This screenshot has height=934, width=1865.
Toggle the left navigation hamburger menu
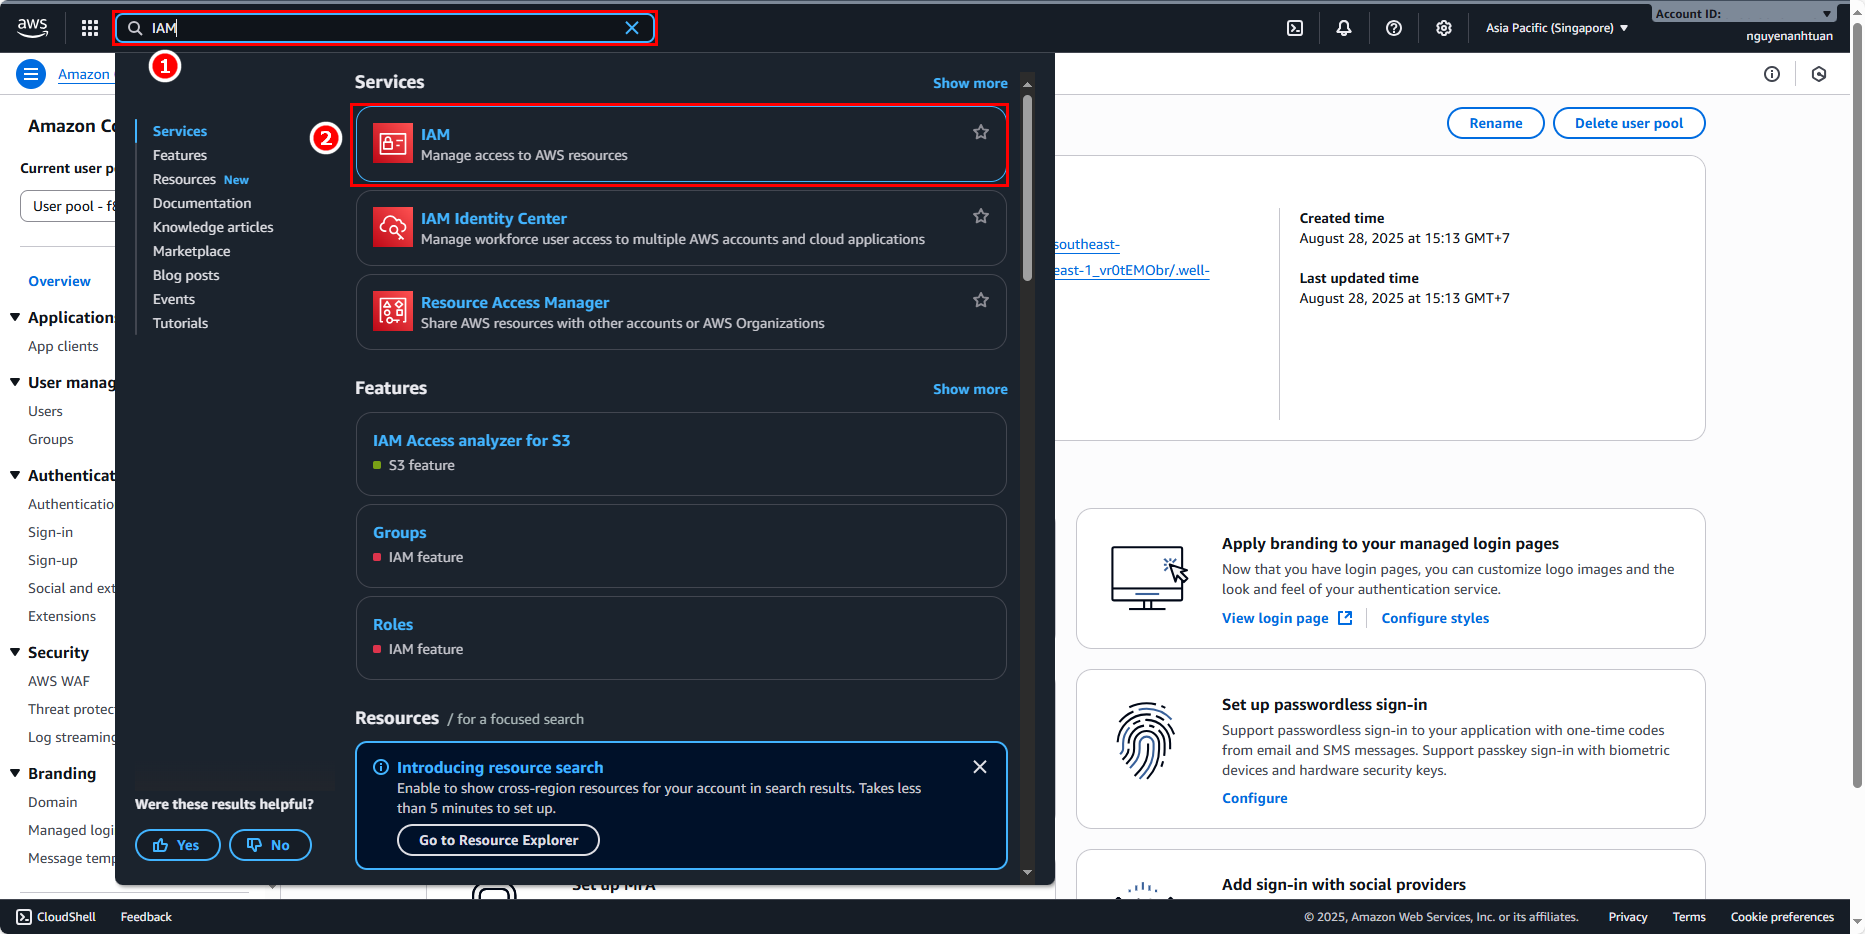[x=31, y=74]
